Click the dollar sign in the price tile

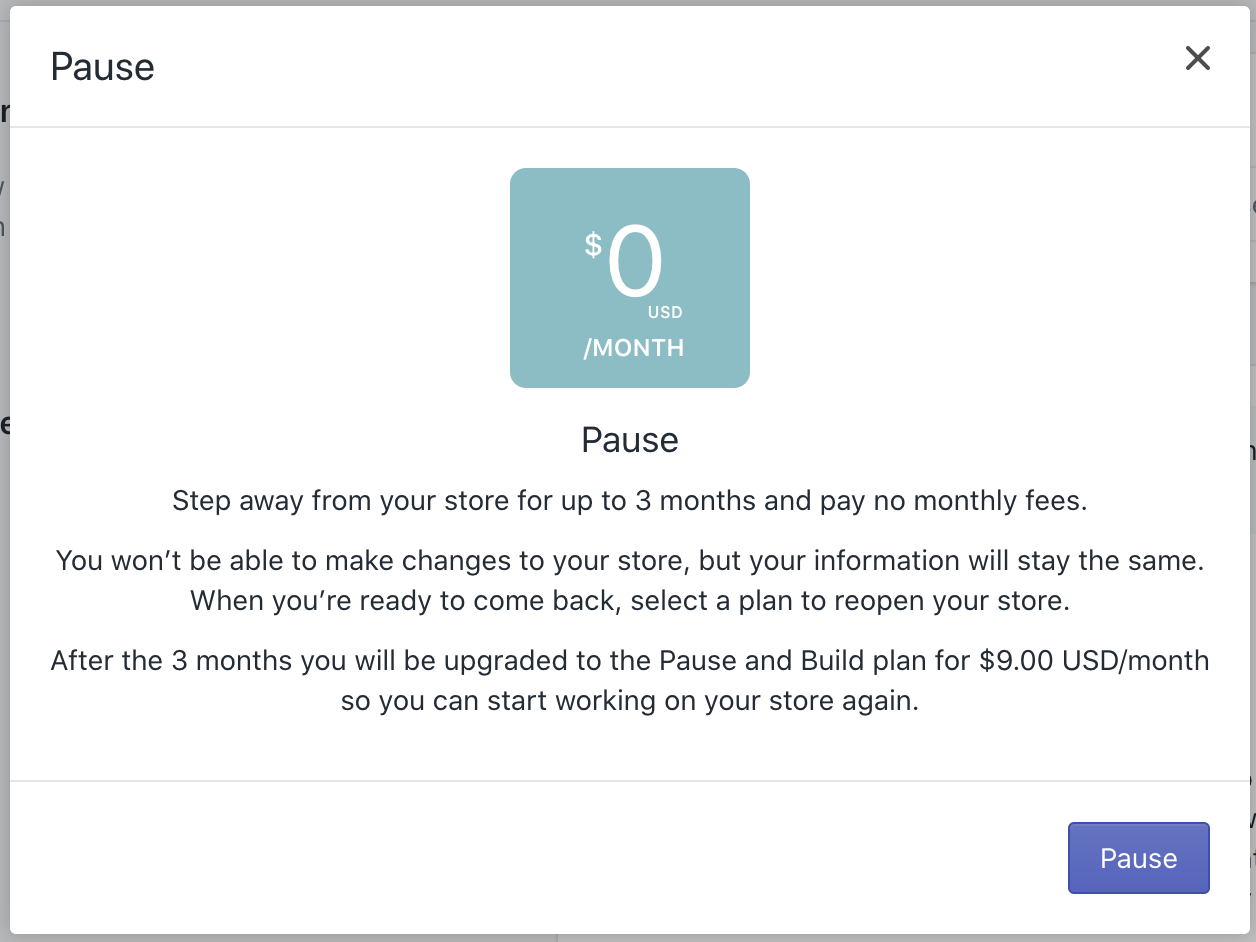[594, 245]
